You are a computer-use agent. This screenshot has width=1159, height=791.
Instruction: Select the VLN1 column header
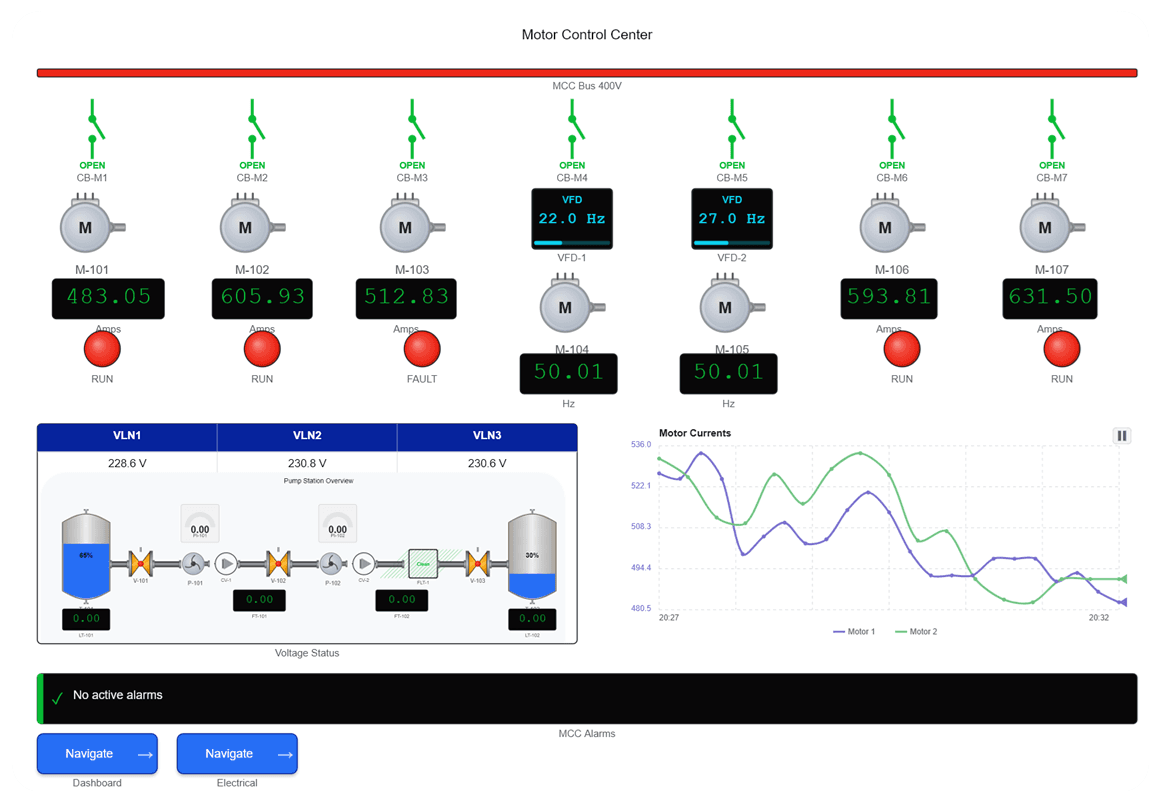point(127,436)
